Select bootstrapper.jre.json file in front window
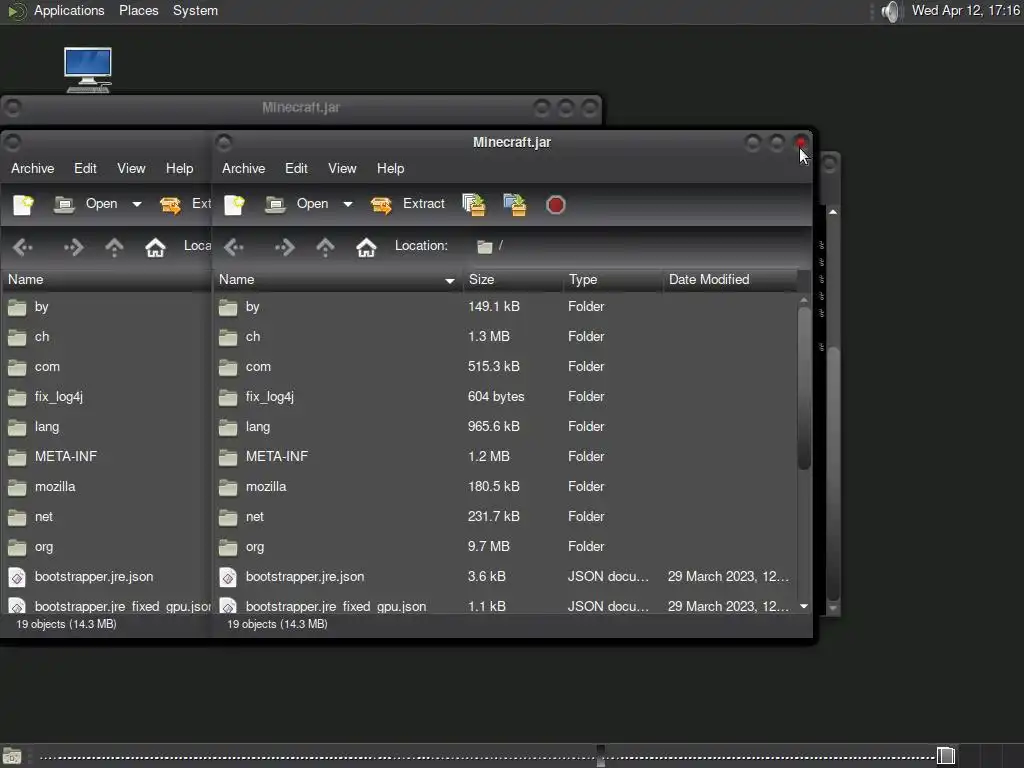Image resolution: width=1024 pixels, height=768 pixels. point(505,577)
